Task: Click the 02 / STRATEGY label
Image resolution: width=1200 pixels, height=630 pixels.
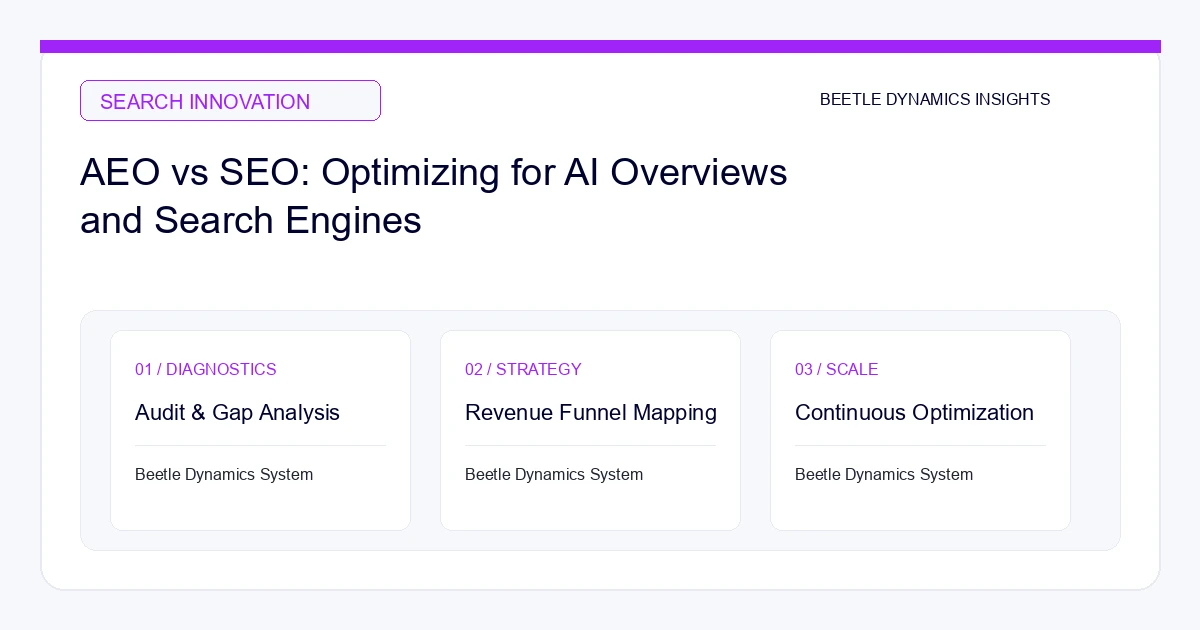Action: point(523,370)
